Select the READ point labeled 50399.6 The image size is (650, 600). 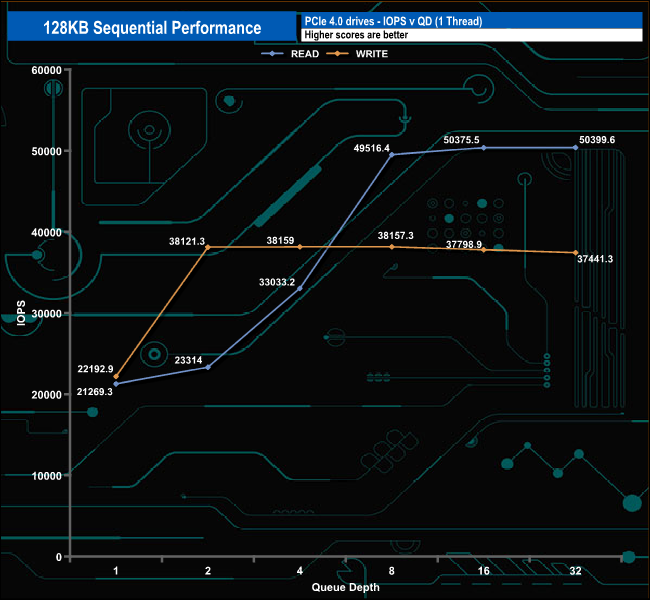click(x=576, y=148)
